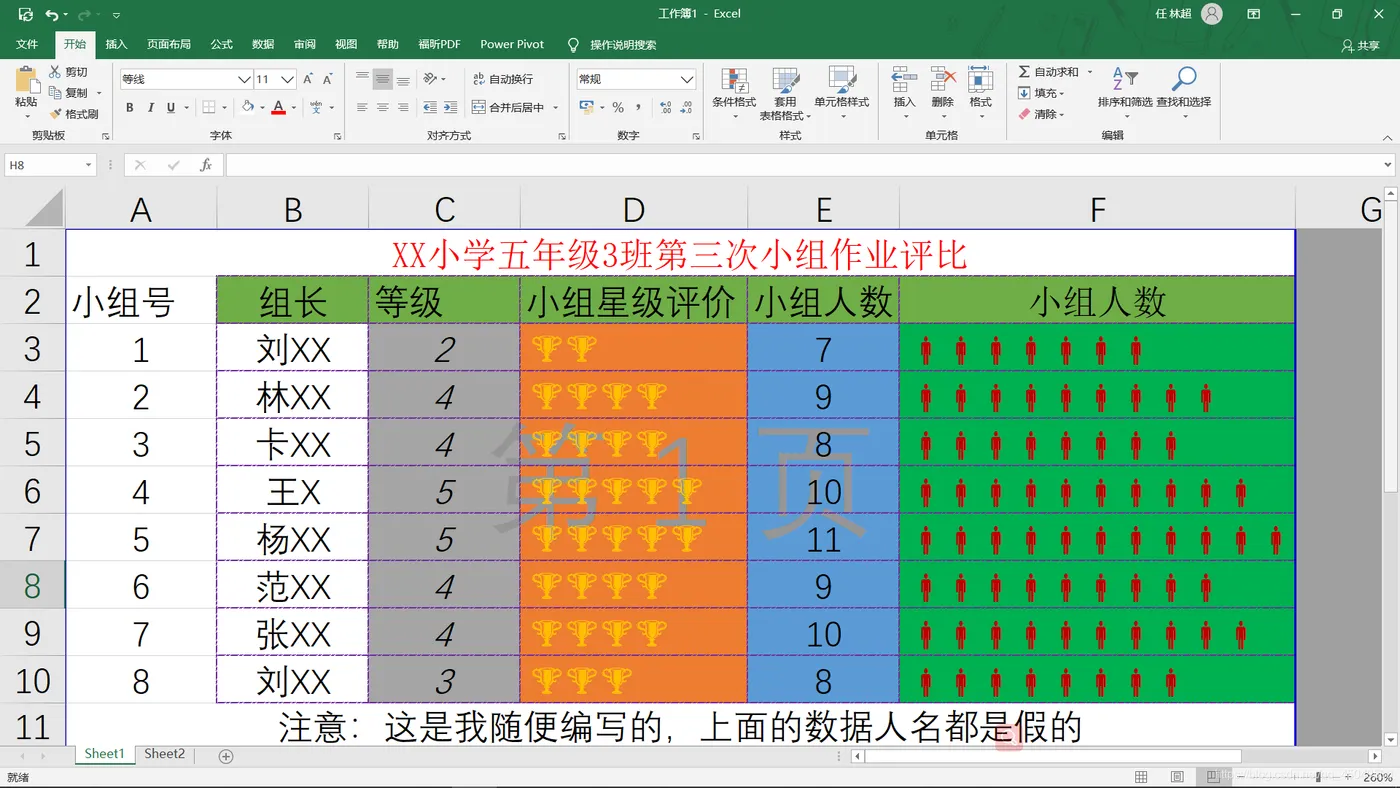
Task: Expand the formula bar chevron
Action: point(1389,165)
